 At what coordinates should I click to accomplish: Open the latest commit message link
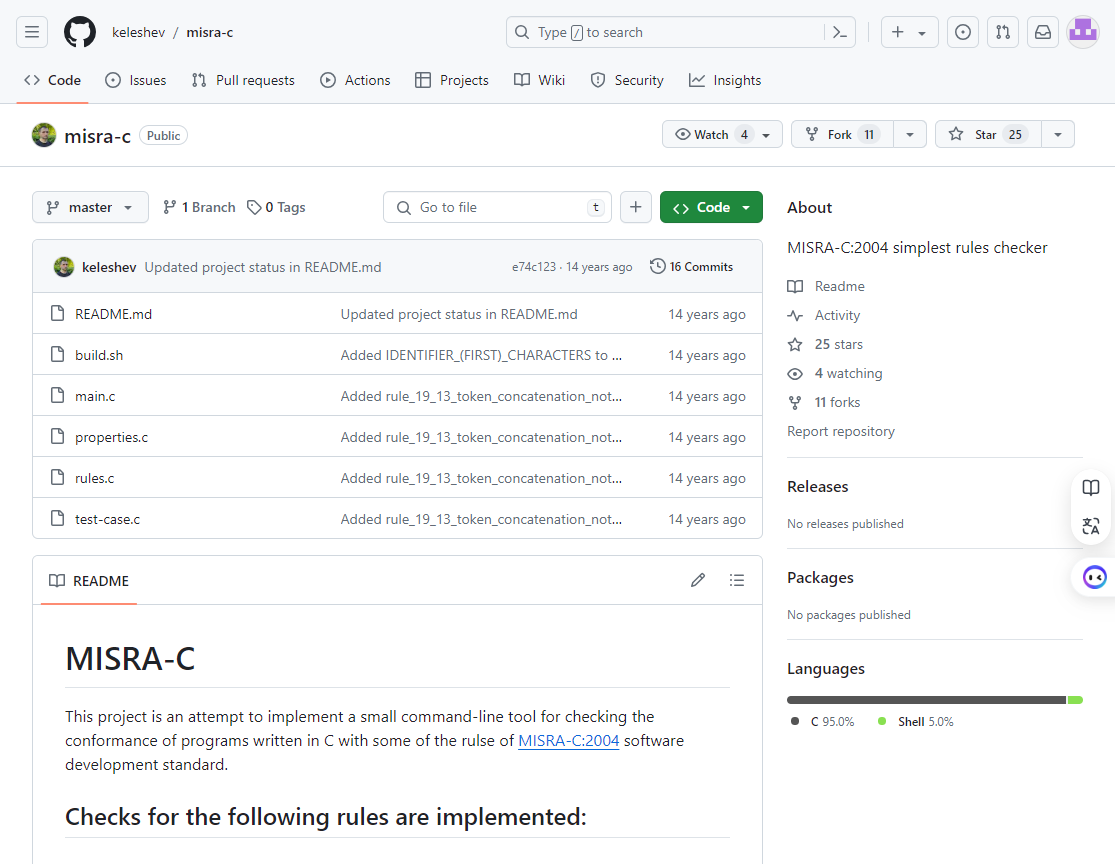[x=263, y=267]
